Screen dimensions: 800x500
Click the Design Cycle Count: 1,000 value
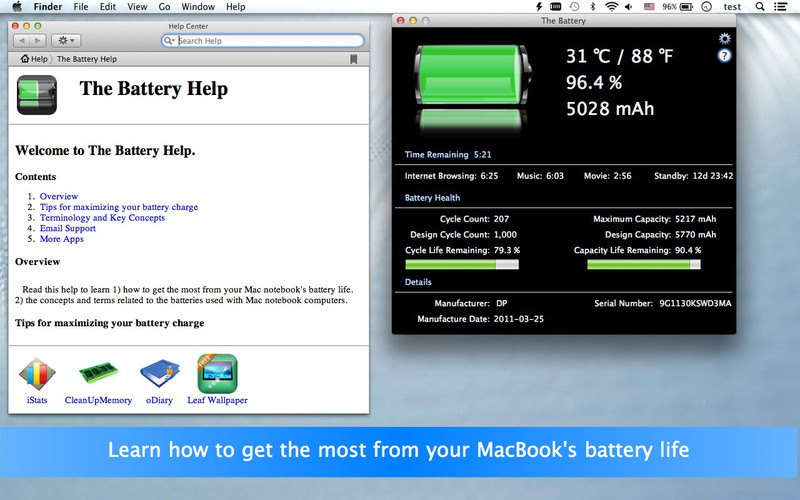tap(463, 235)
